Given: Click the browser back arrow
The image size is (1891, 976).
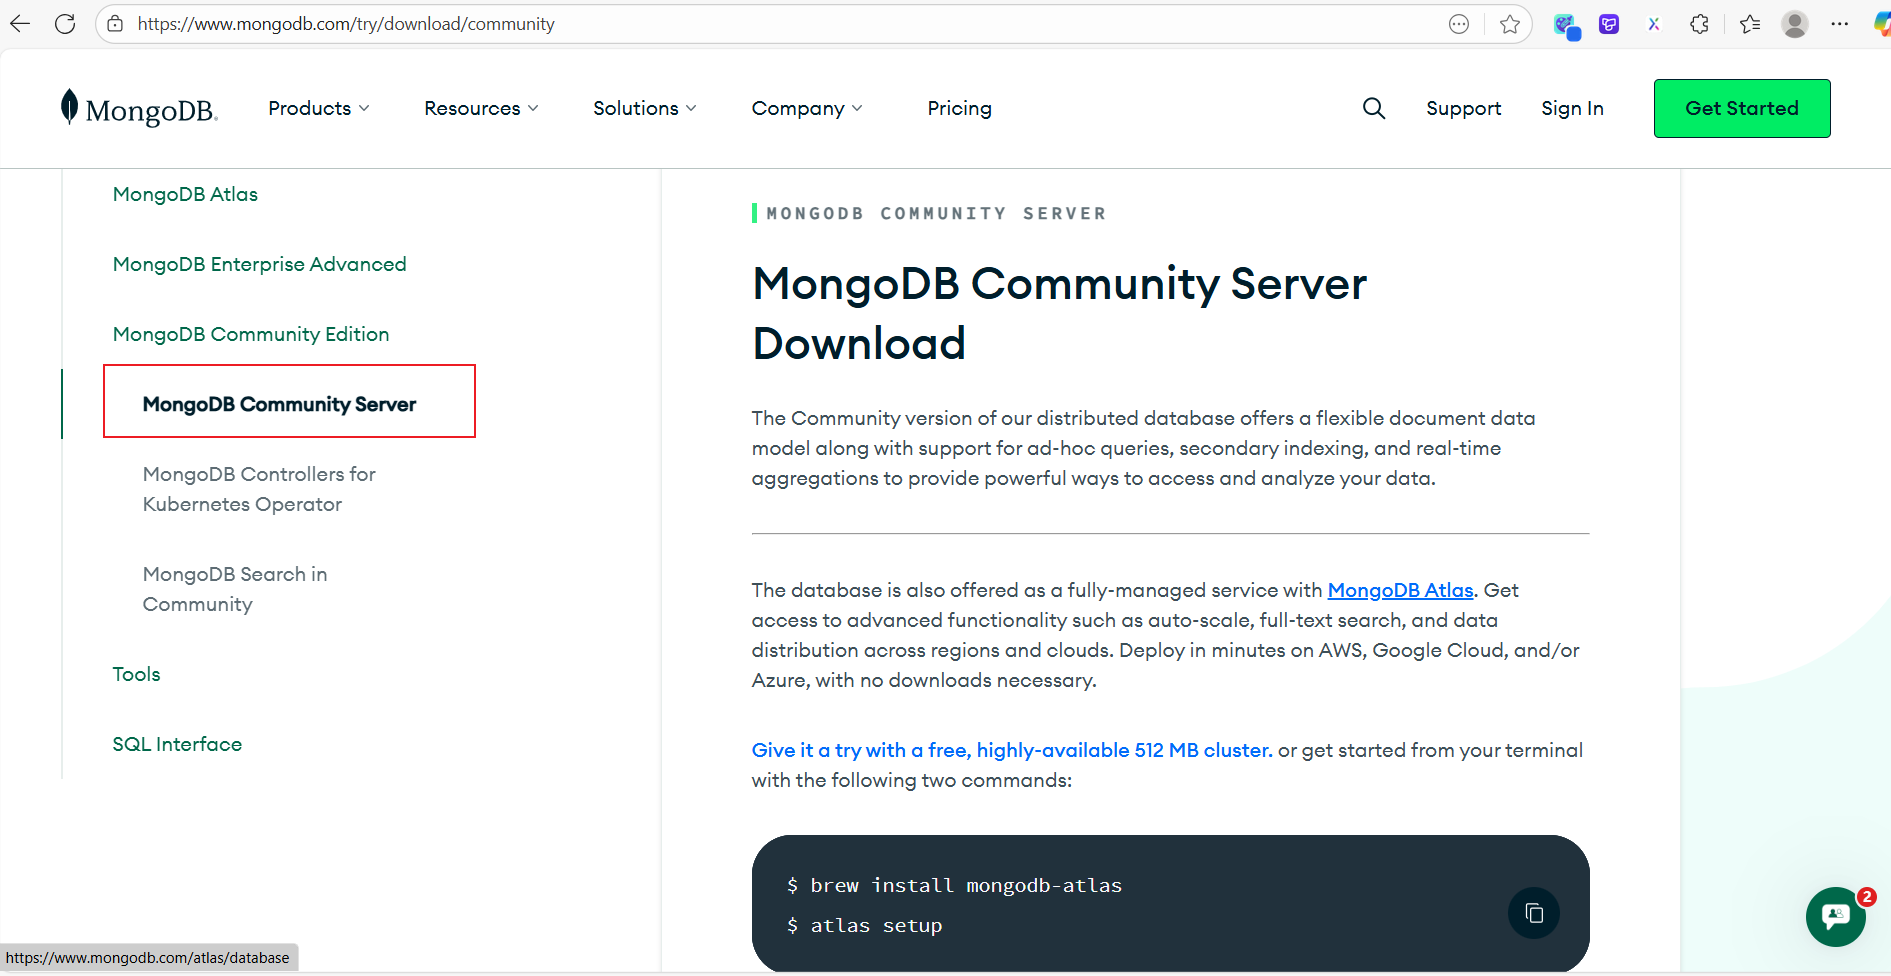Looking at the screenshot, I should [20, 24].
